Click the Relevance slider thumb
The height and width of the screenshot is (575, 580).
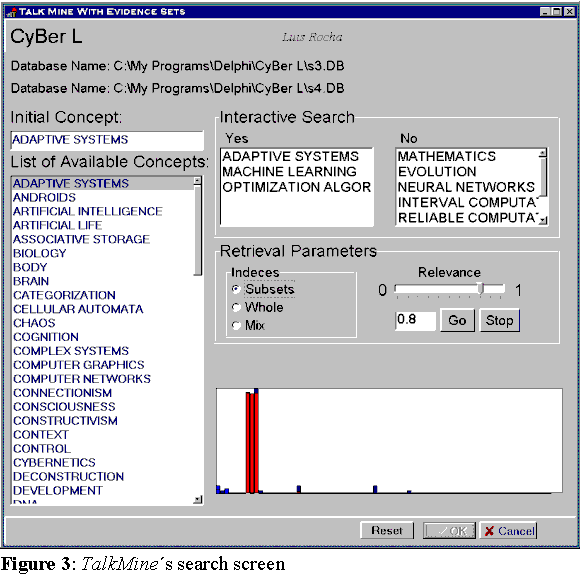click(x=480, y=288)
